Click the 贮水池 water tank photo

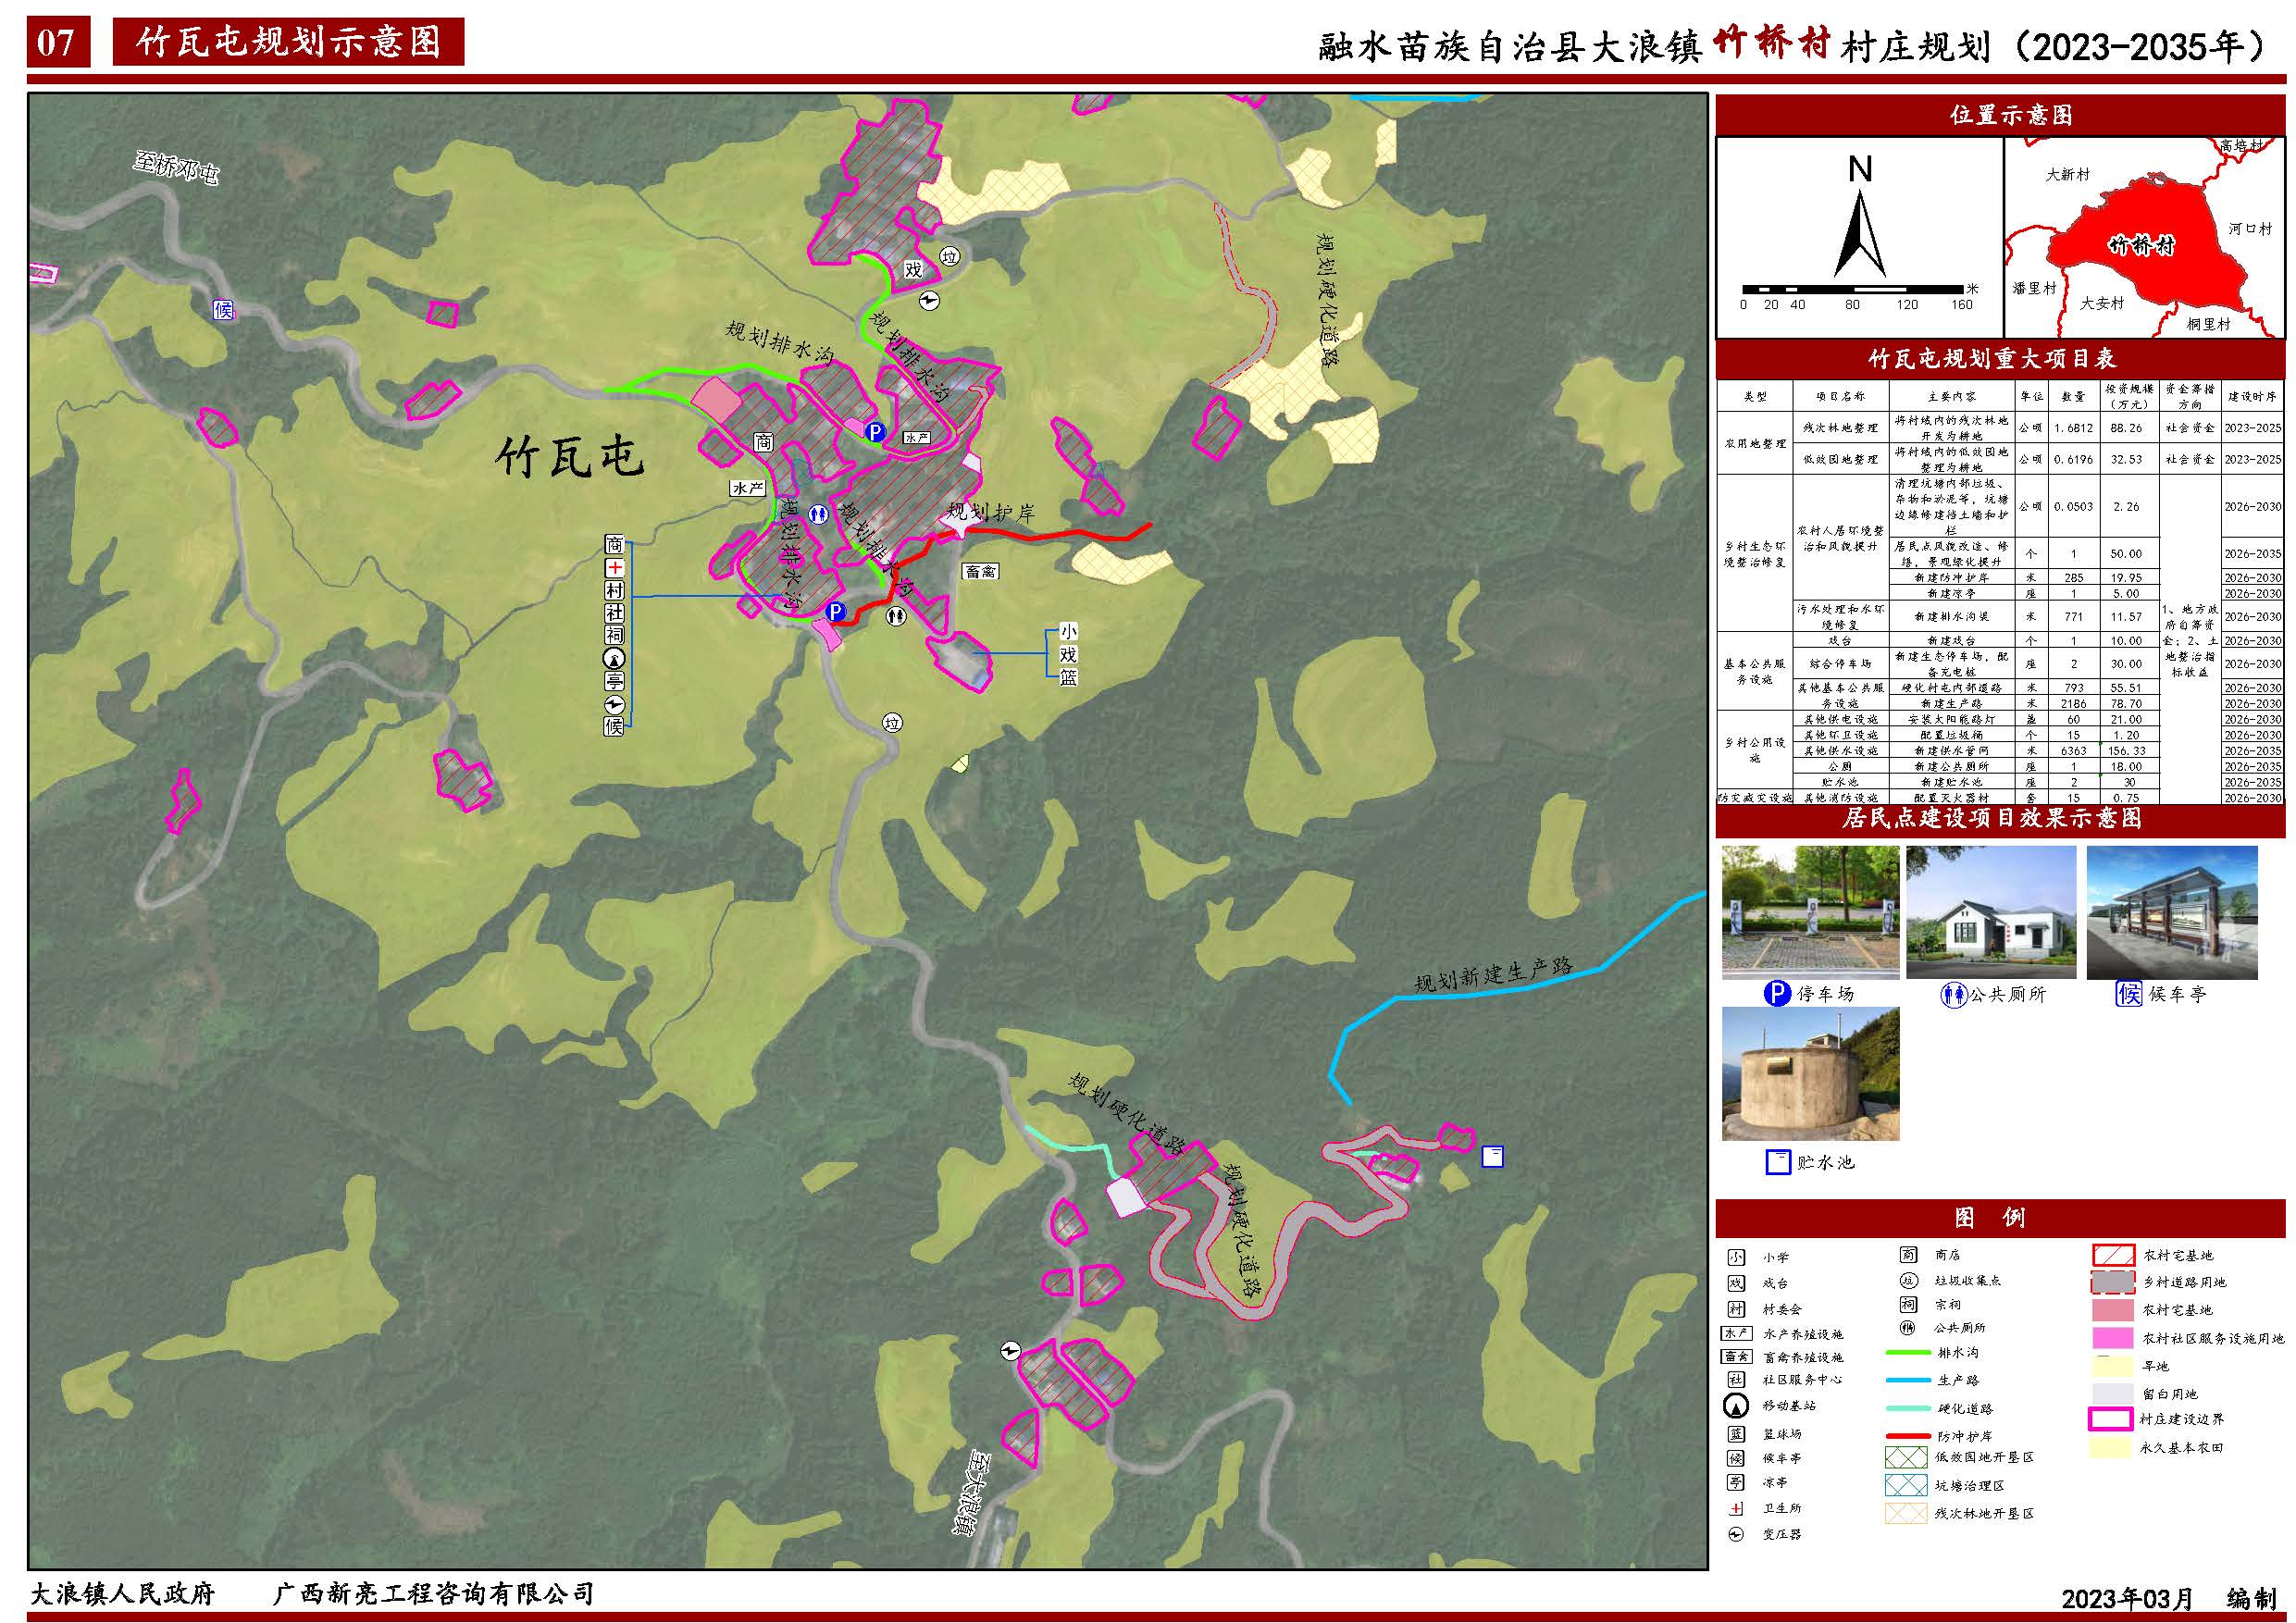[x=1810, y=1074]
